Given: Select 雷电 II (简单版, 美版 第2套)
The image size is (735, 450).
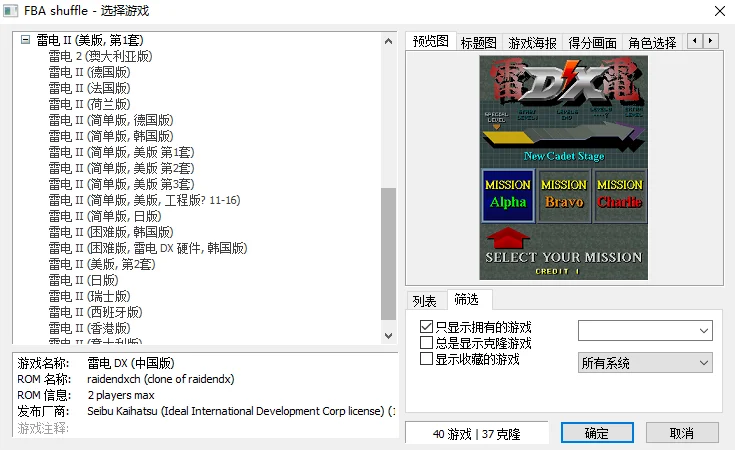Looking at the screenshot, I should tap(121, 168).
